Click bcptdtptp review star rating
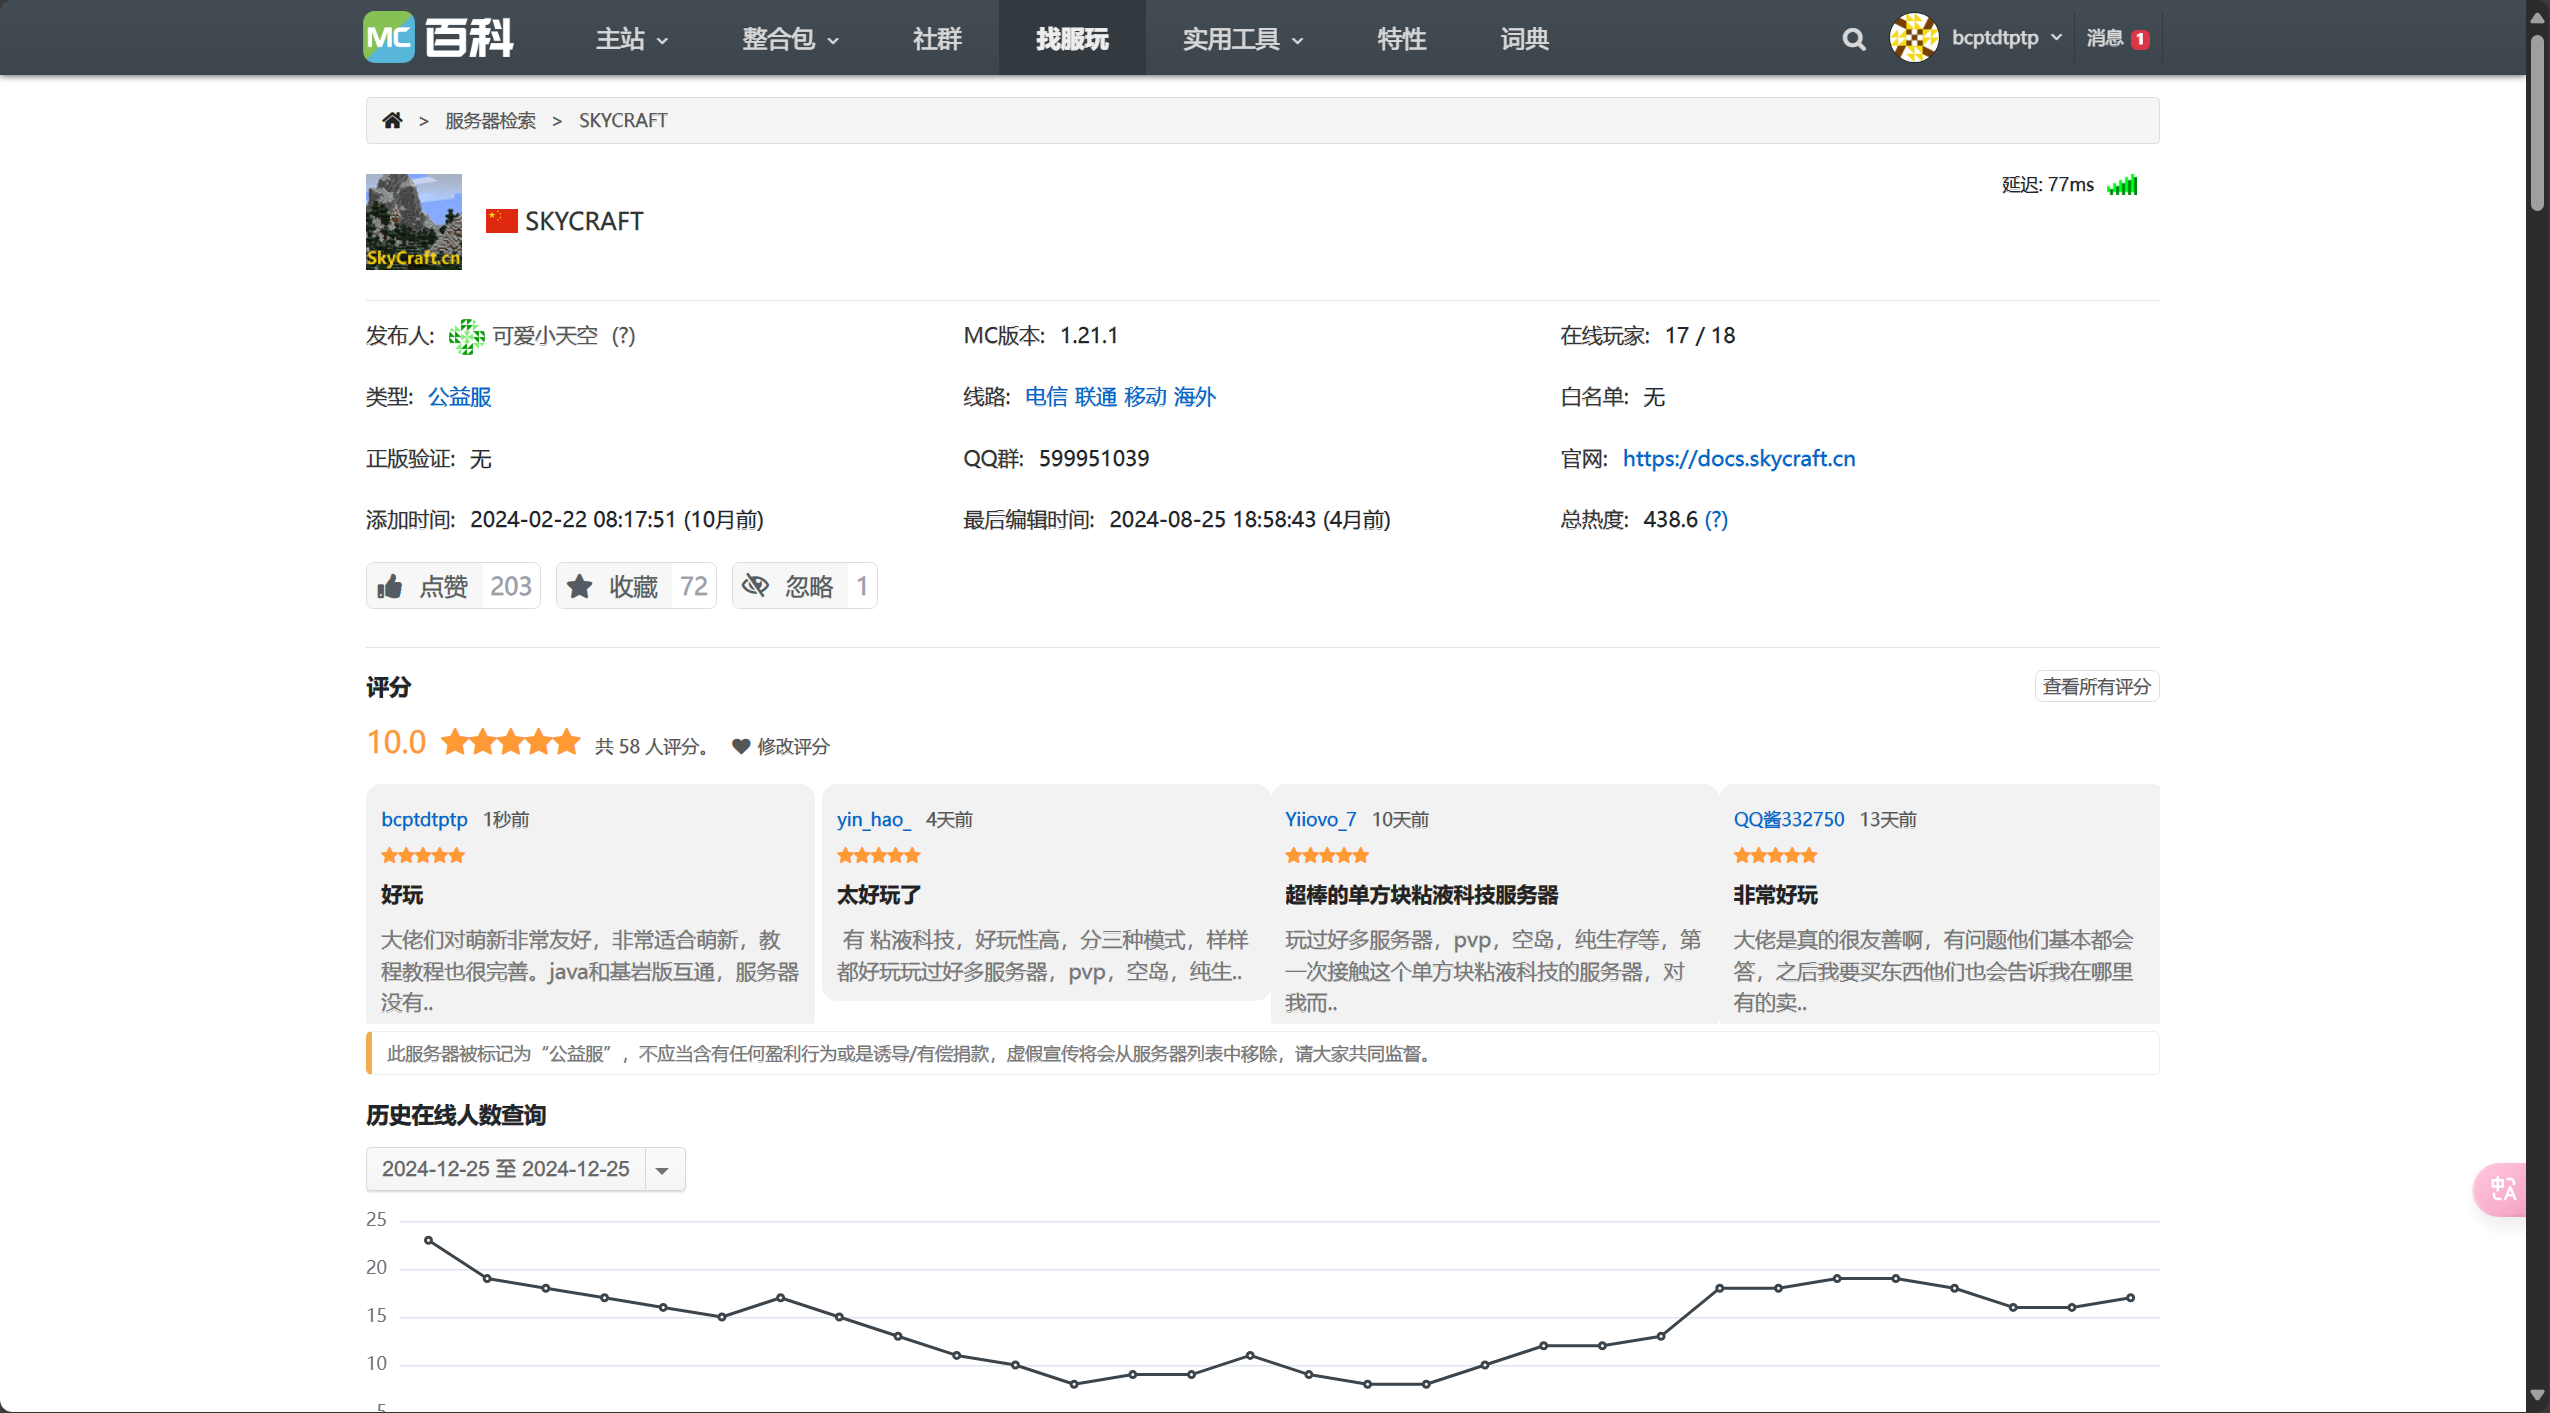This screenshot has width=2550, height=1413. pos(423,855)
